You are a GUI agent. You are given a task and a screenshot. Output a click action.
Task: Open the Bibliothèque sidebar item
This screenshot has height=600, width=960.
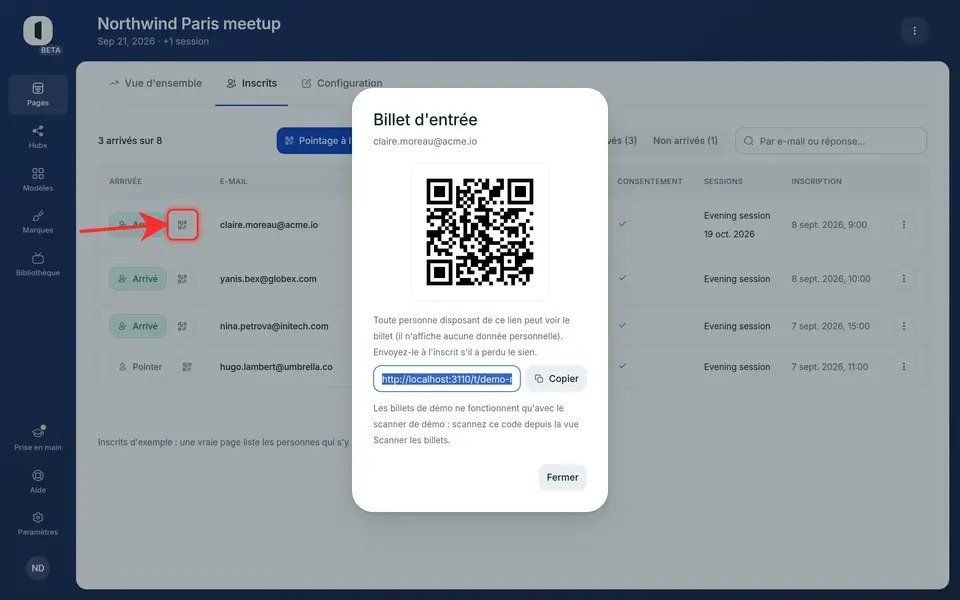[x=37, y=264]
